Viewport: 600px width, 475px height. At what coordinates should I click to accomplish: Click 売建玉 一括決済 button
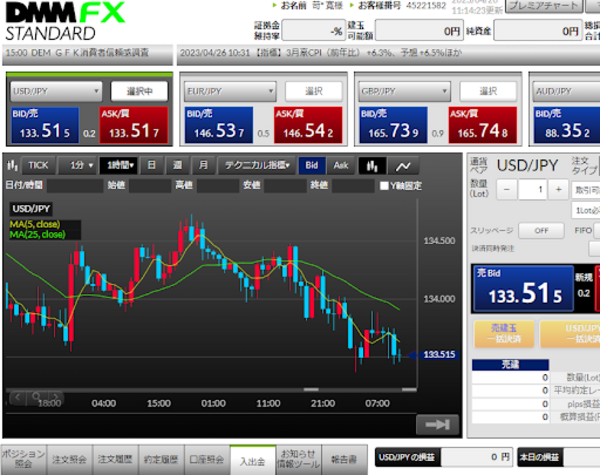click(504, 333)
